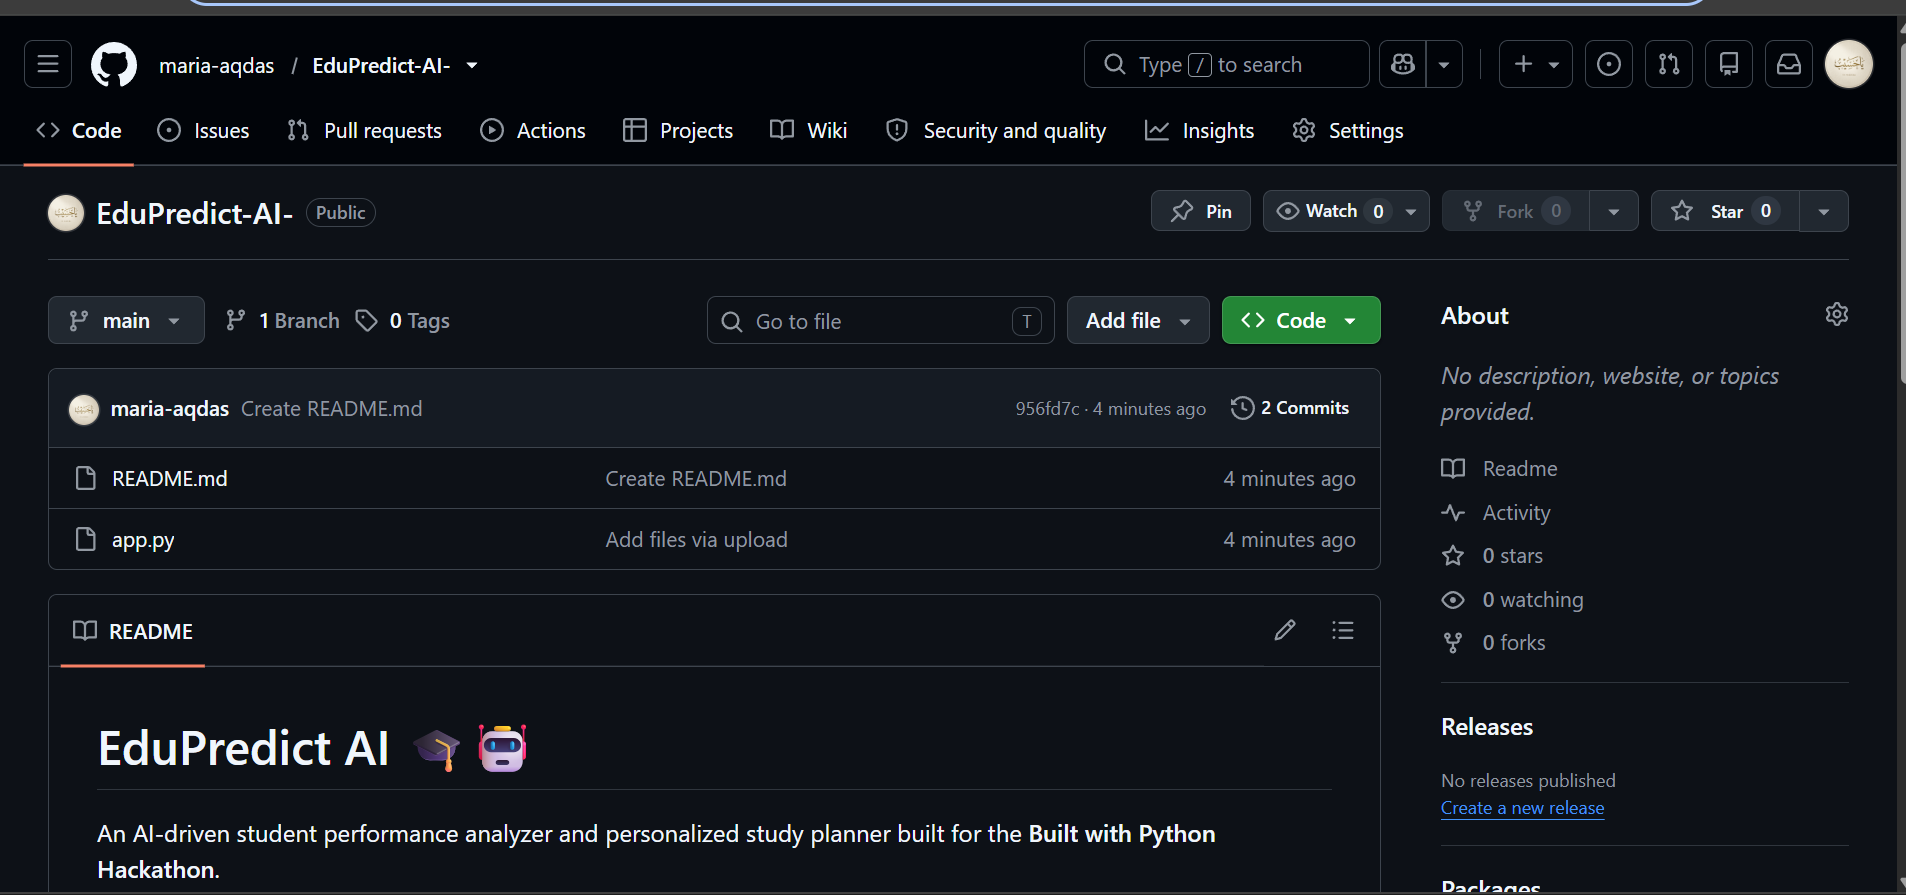Open About section settings gear
1906x895 pixels.
(x=1837, y=314)
